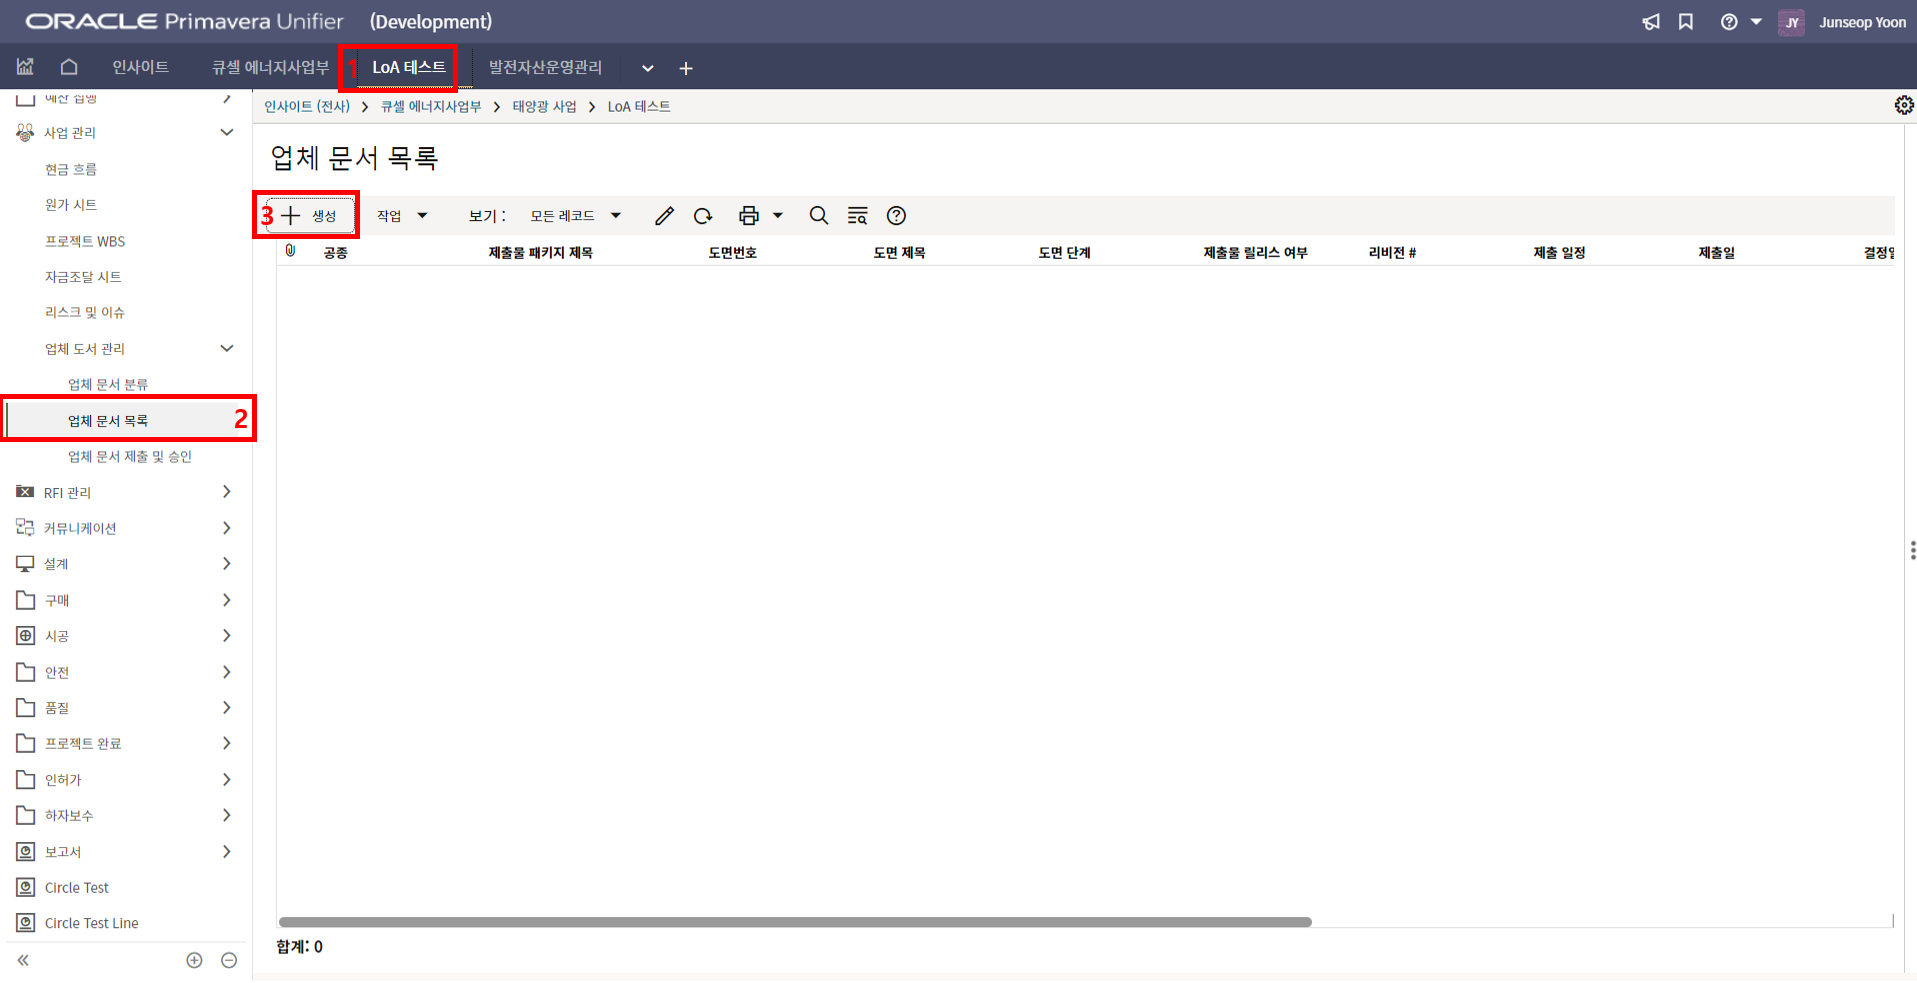Viewport: 1917px width, 983px height.
Task: Open the settings gear icon
Action: 1903,105
